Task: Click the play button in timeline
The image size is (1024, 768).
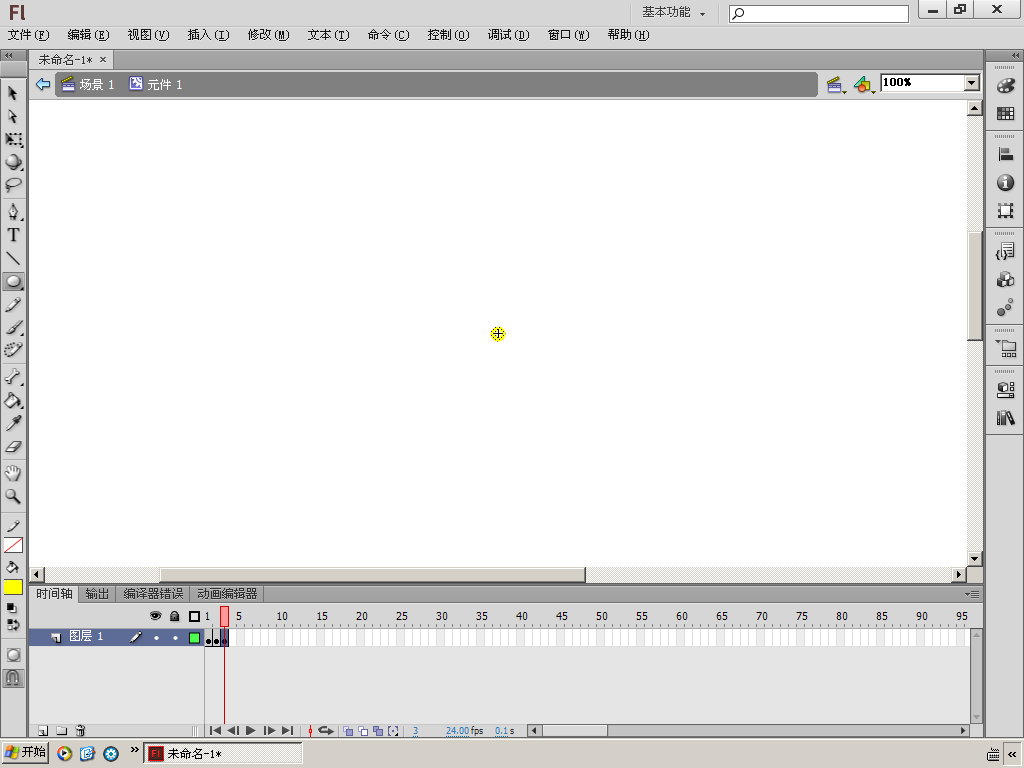Action: (251, 731)
